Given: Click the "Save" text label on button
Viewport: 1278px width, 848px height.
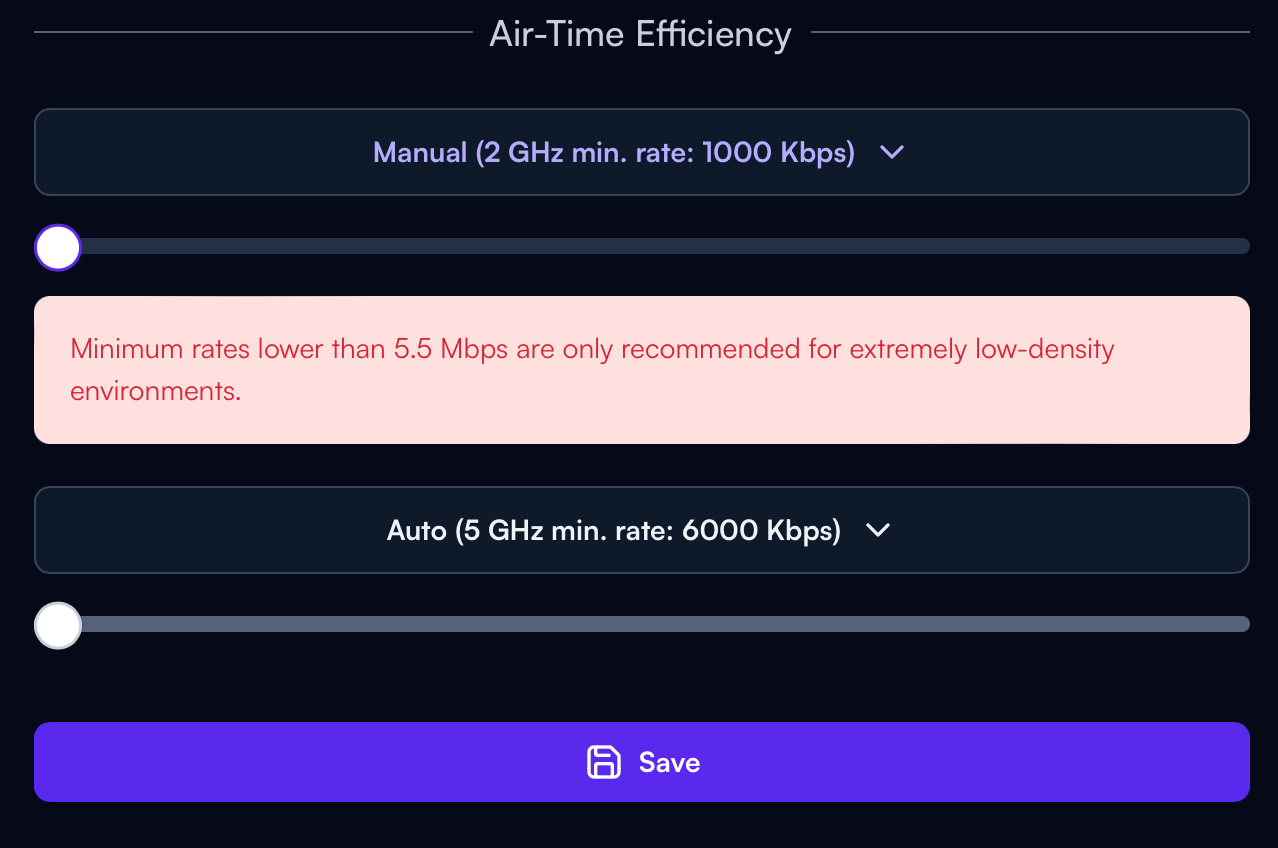Looking at the screenshot, I should click(669, 762).
